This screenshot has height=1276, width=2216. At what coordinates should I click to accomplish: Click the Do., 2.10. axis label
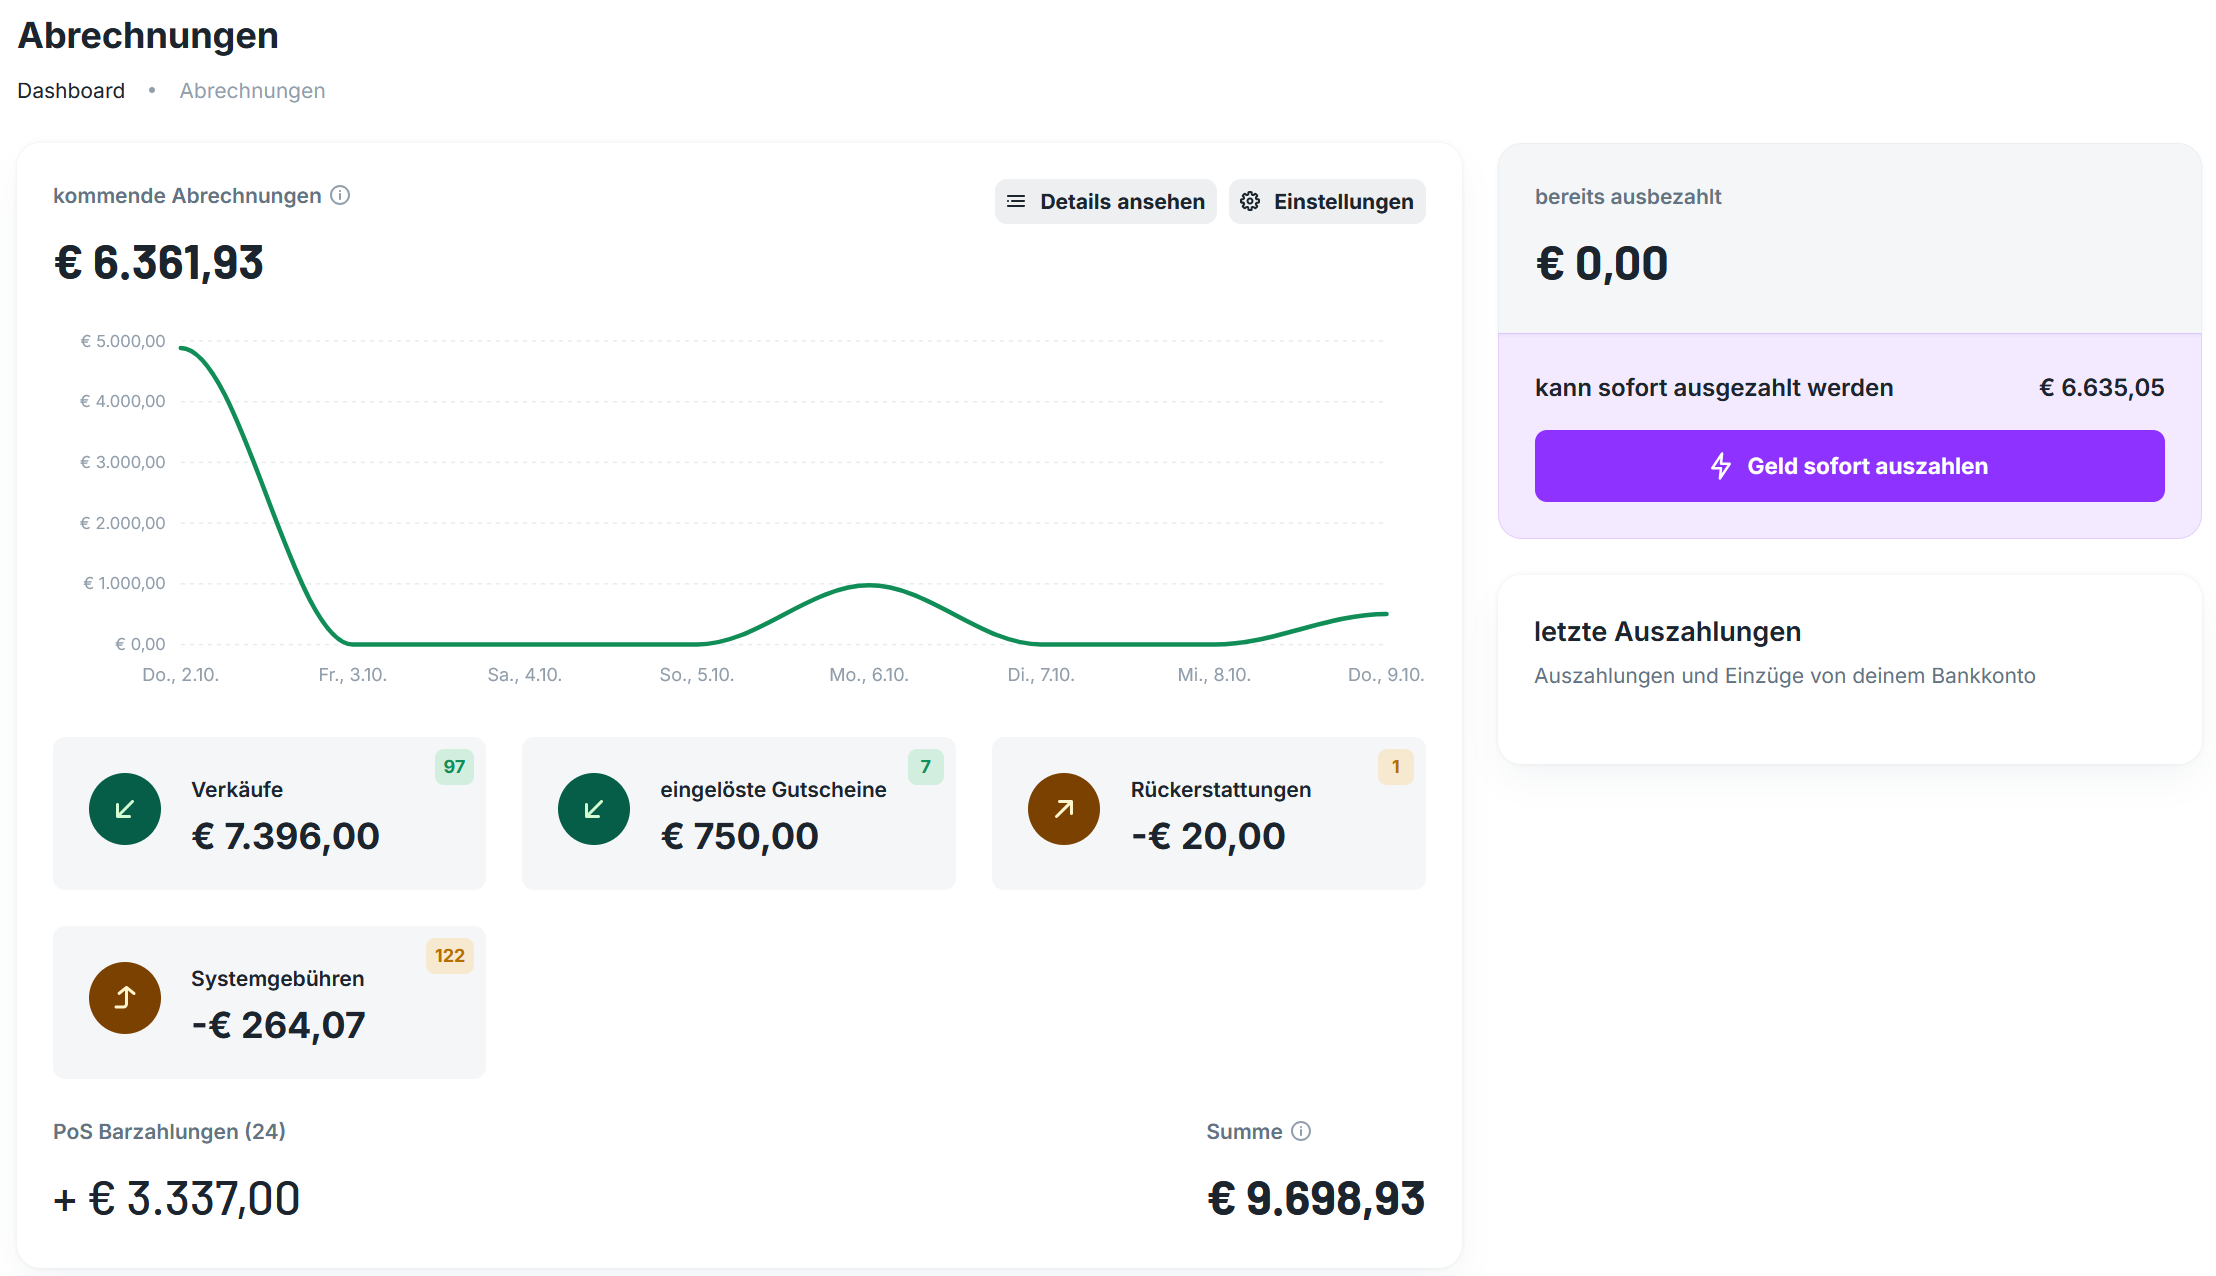(x=180, y=675)
